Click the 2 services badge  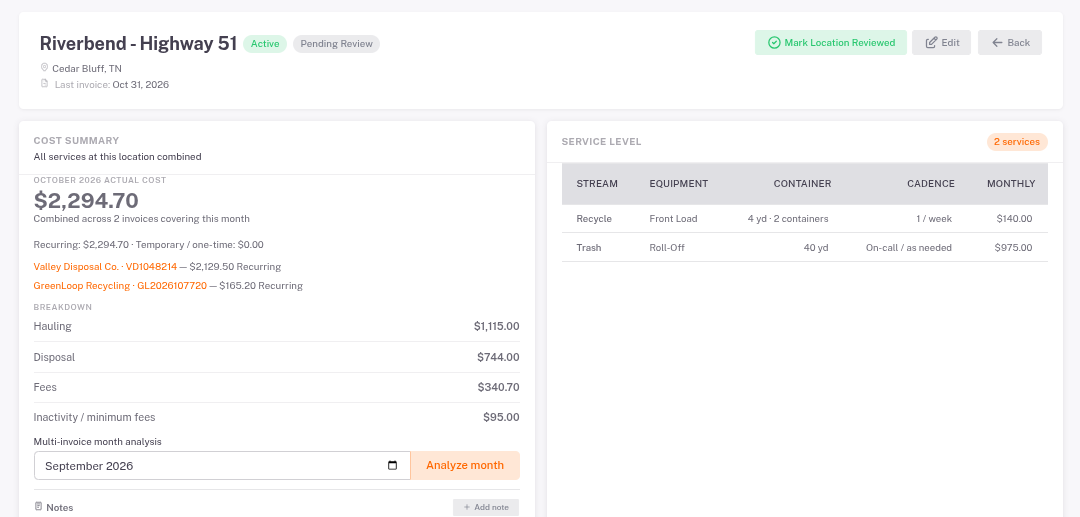pos(1017,142)
